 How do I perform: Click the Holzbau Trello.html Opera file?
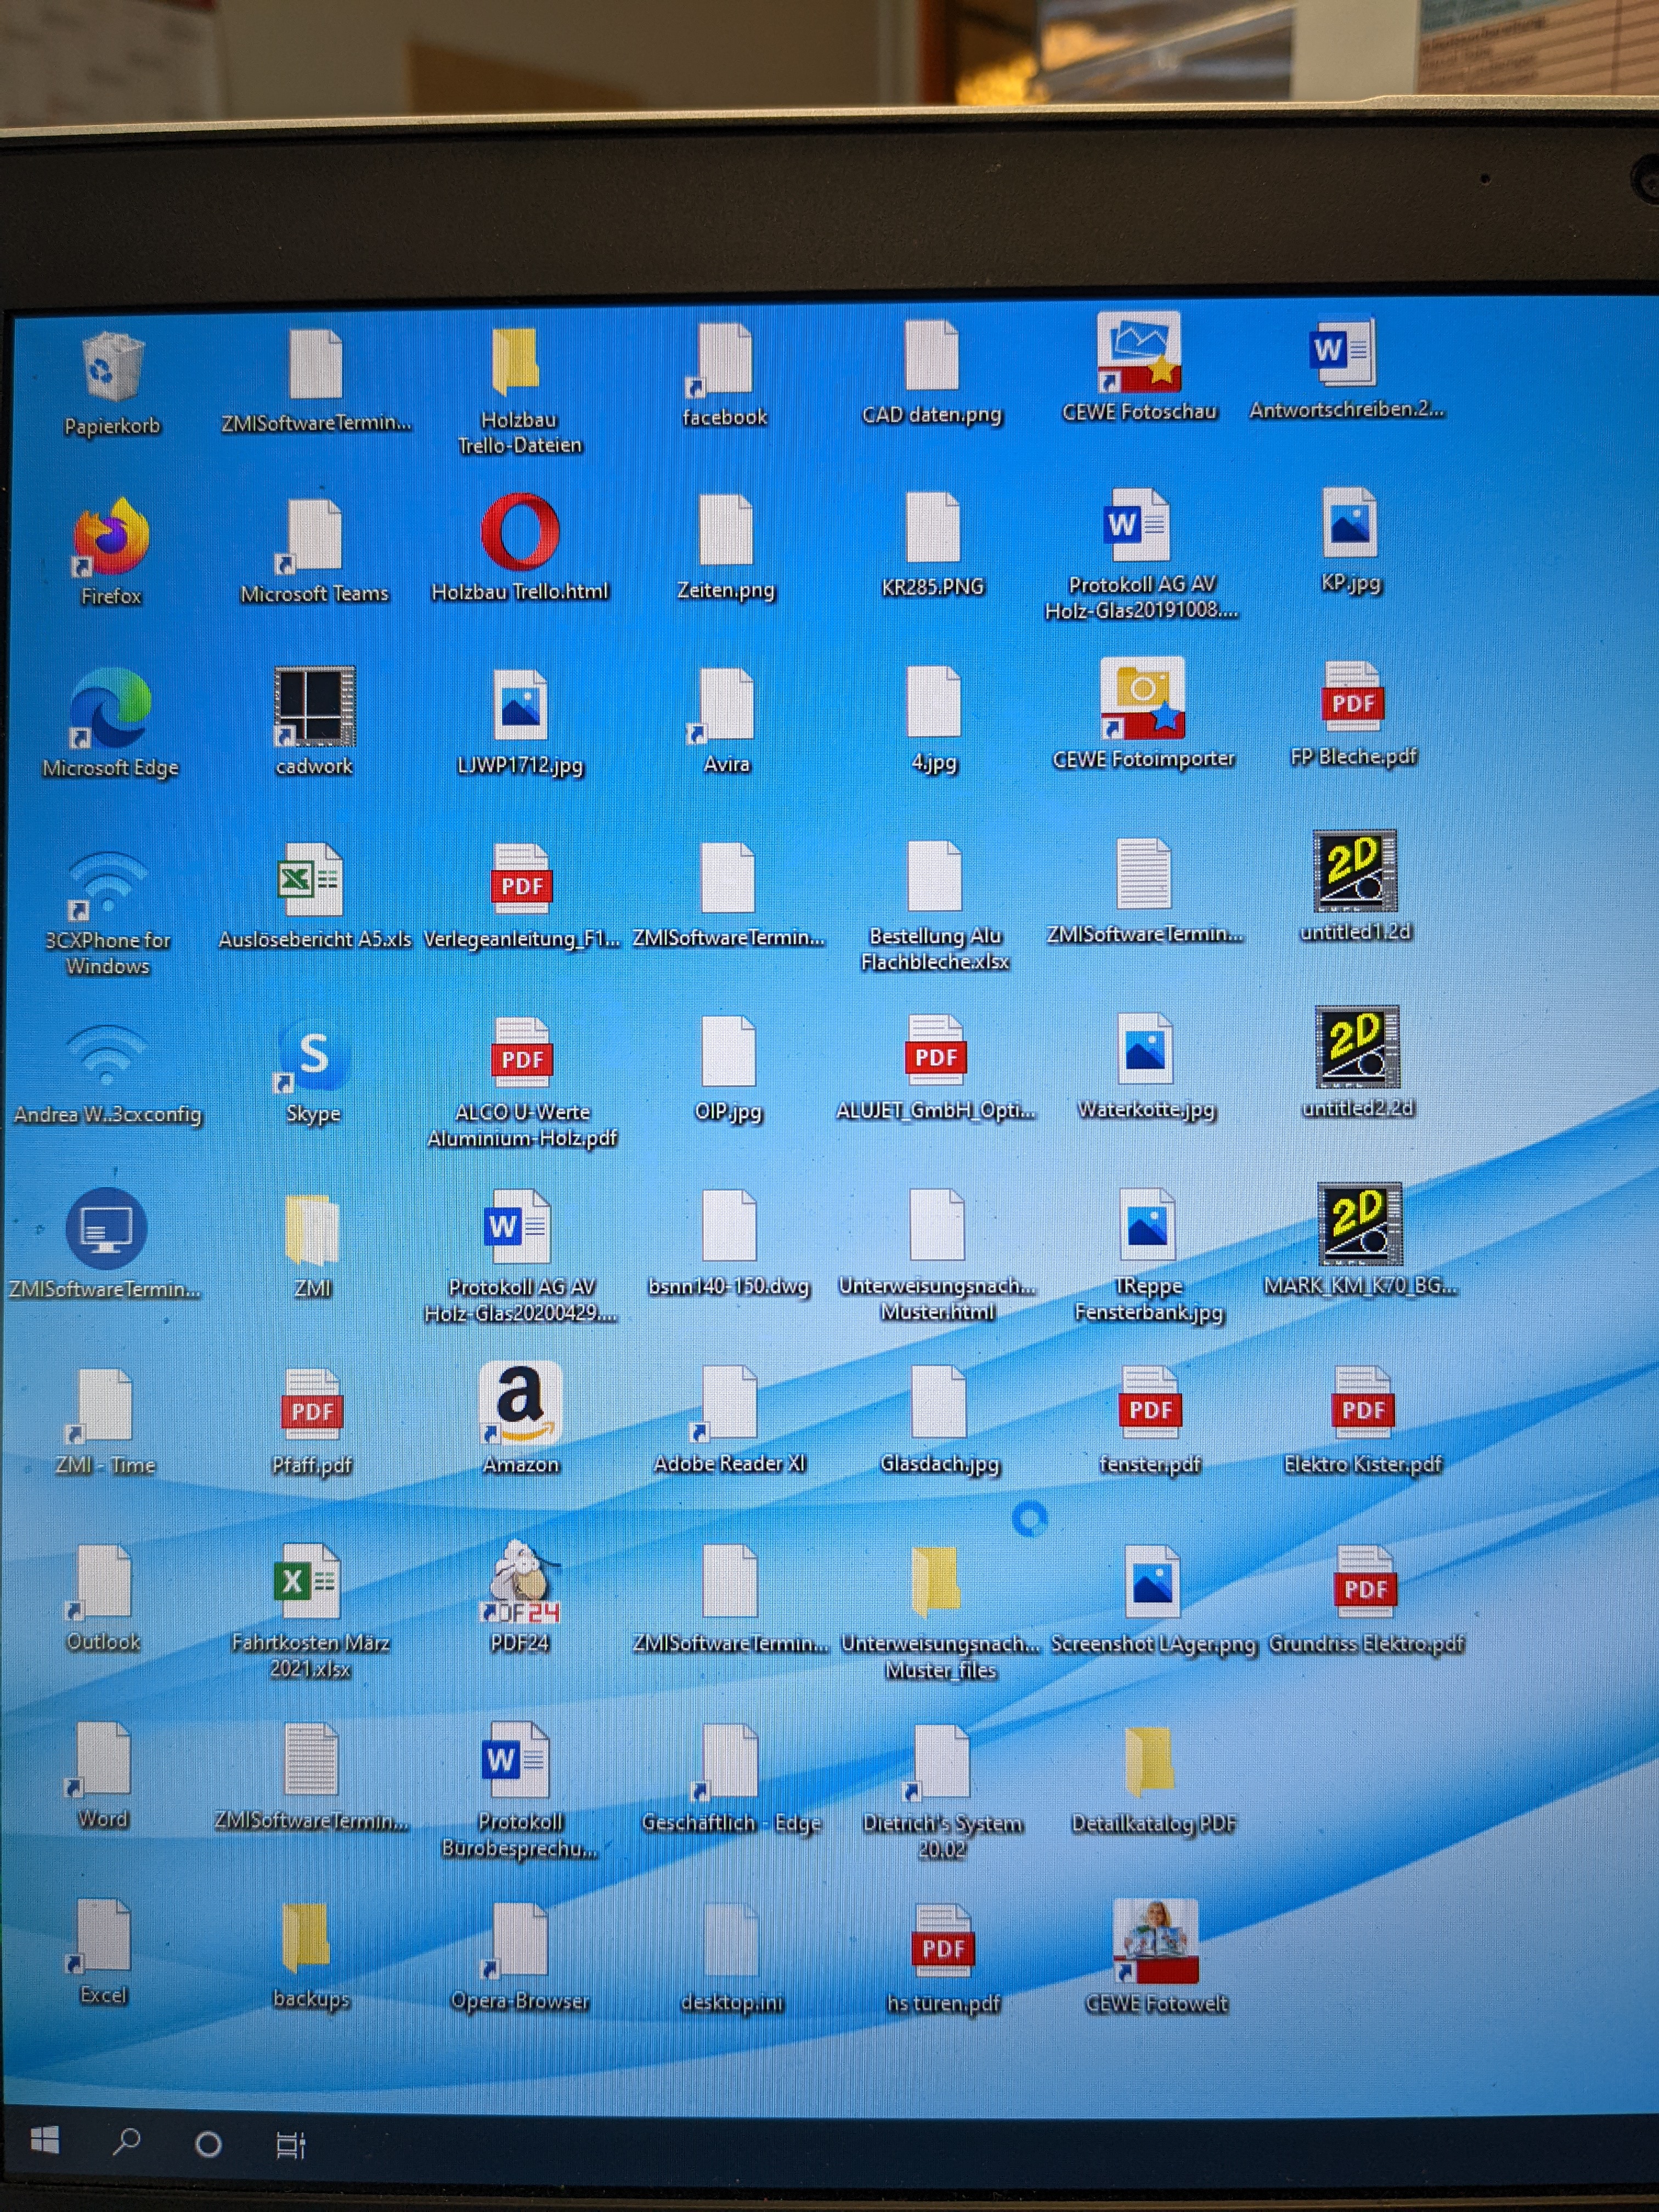[x=520, y=533]
